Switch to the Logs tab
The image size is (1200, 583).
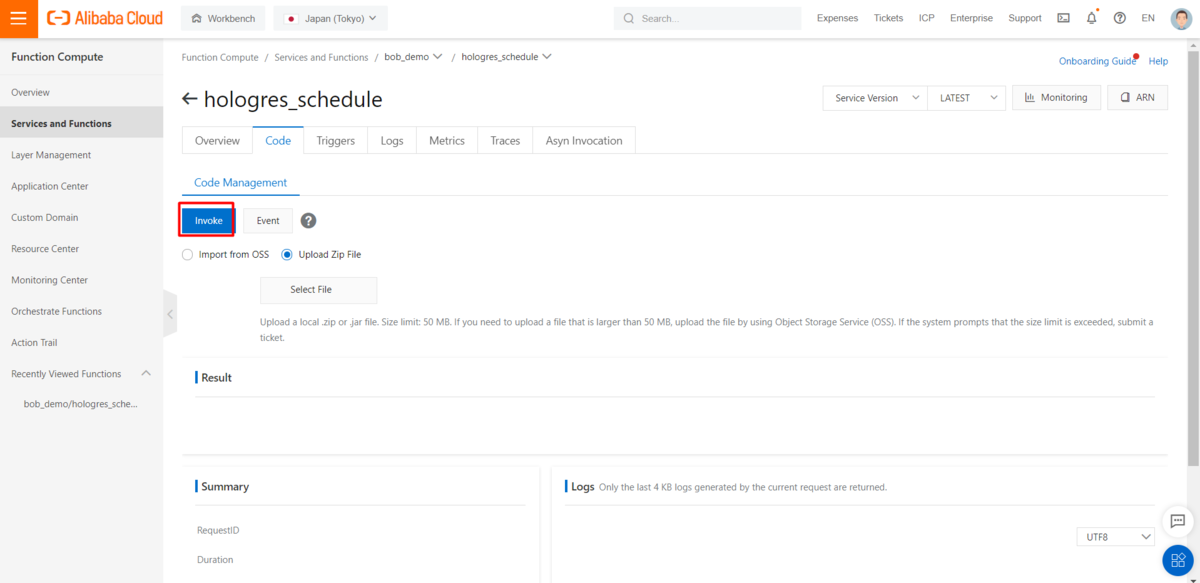pos(392,141)
